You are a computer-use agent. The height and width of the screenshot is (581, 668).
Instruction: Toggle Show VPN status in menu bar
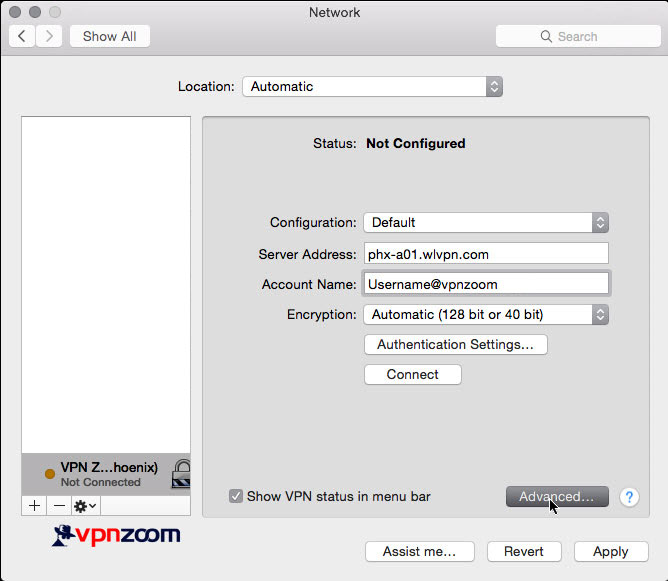236,496
